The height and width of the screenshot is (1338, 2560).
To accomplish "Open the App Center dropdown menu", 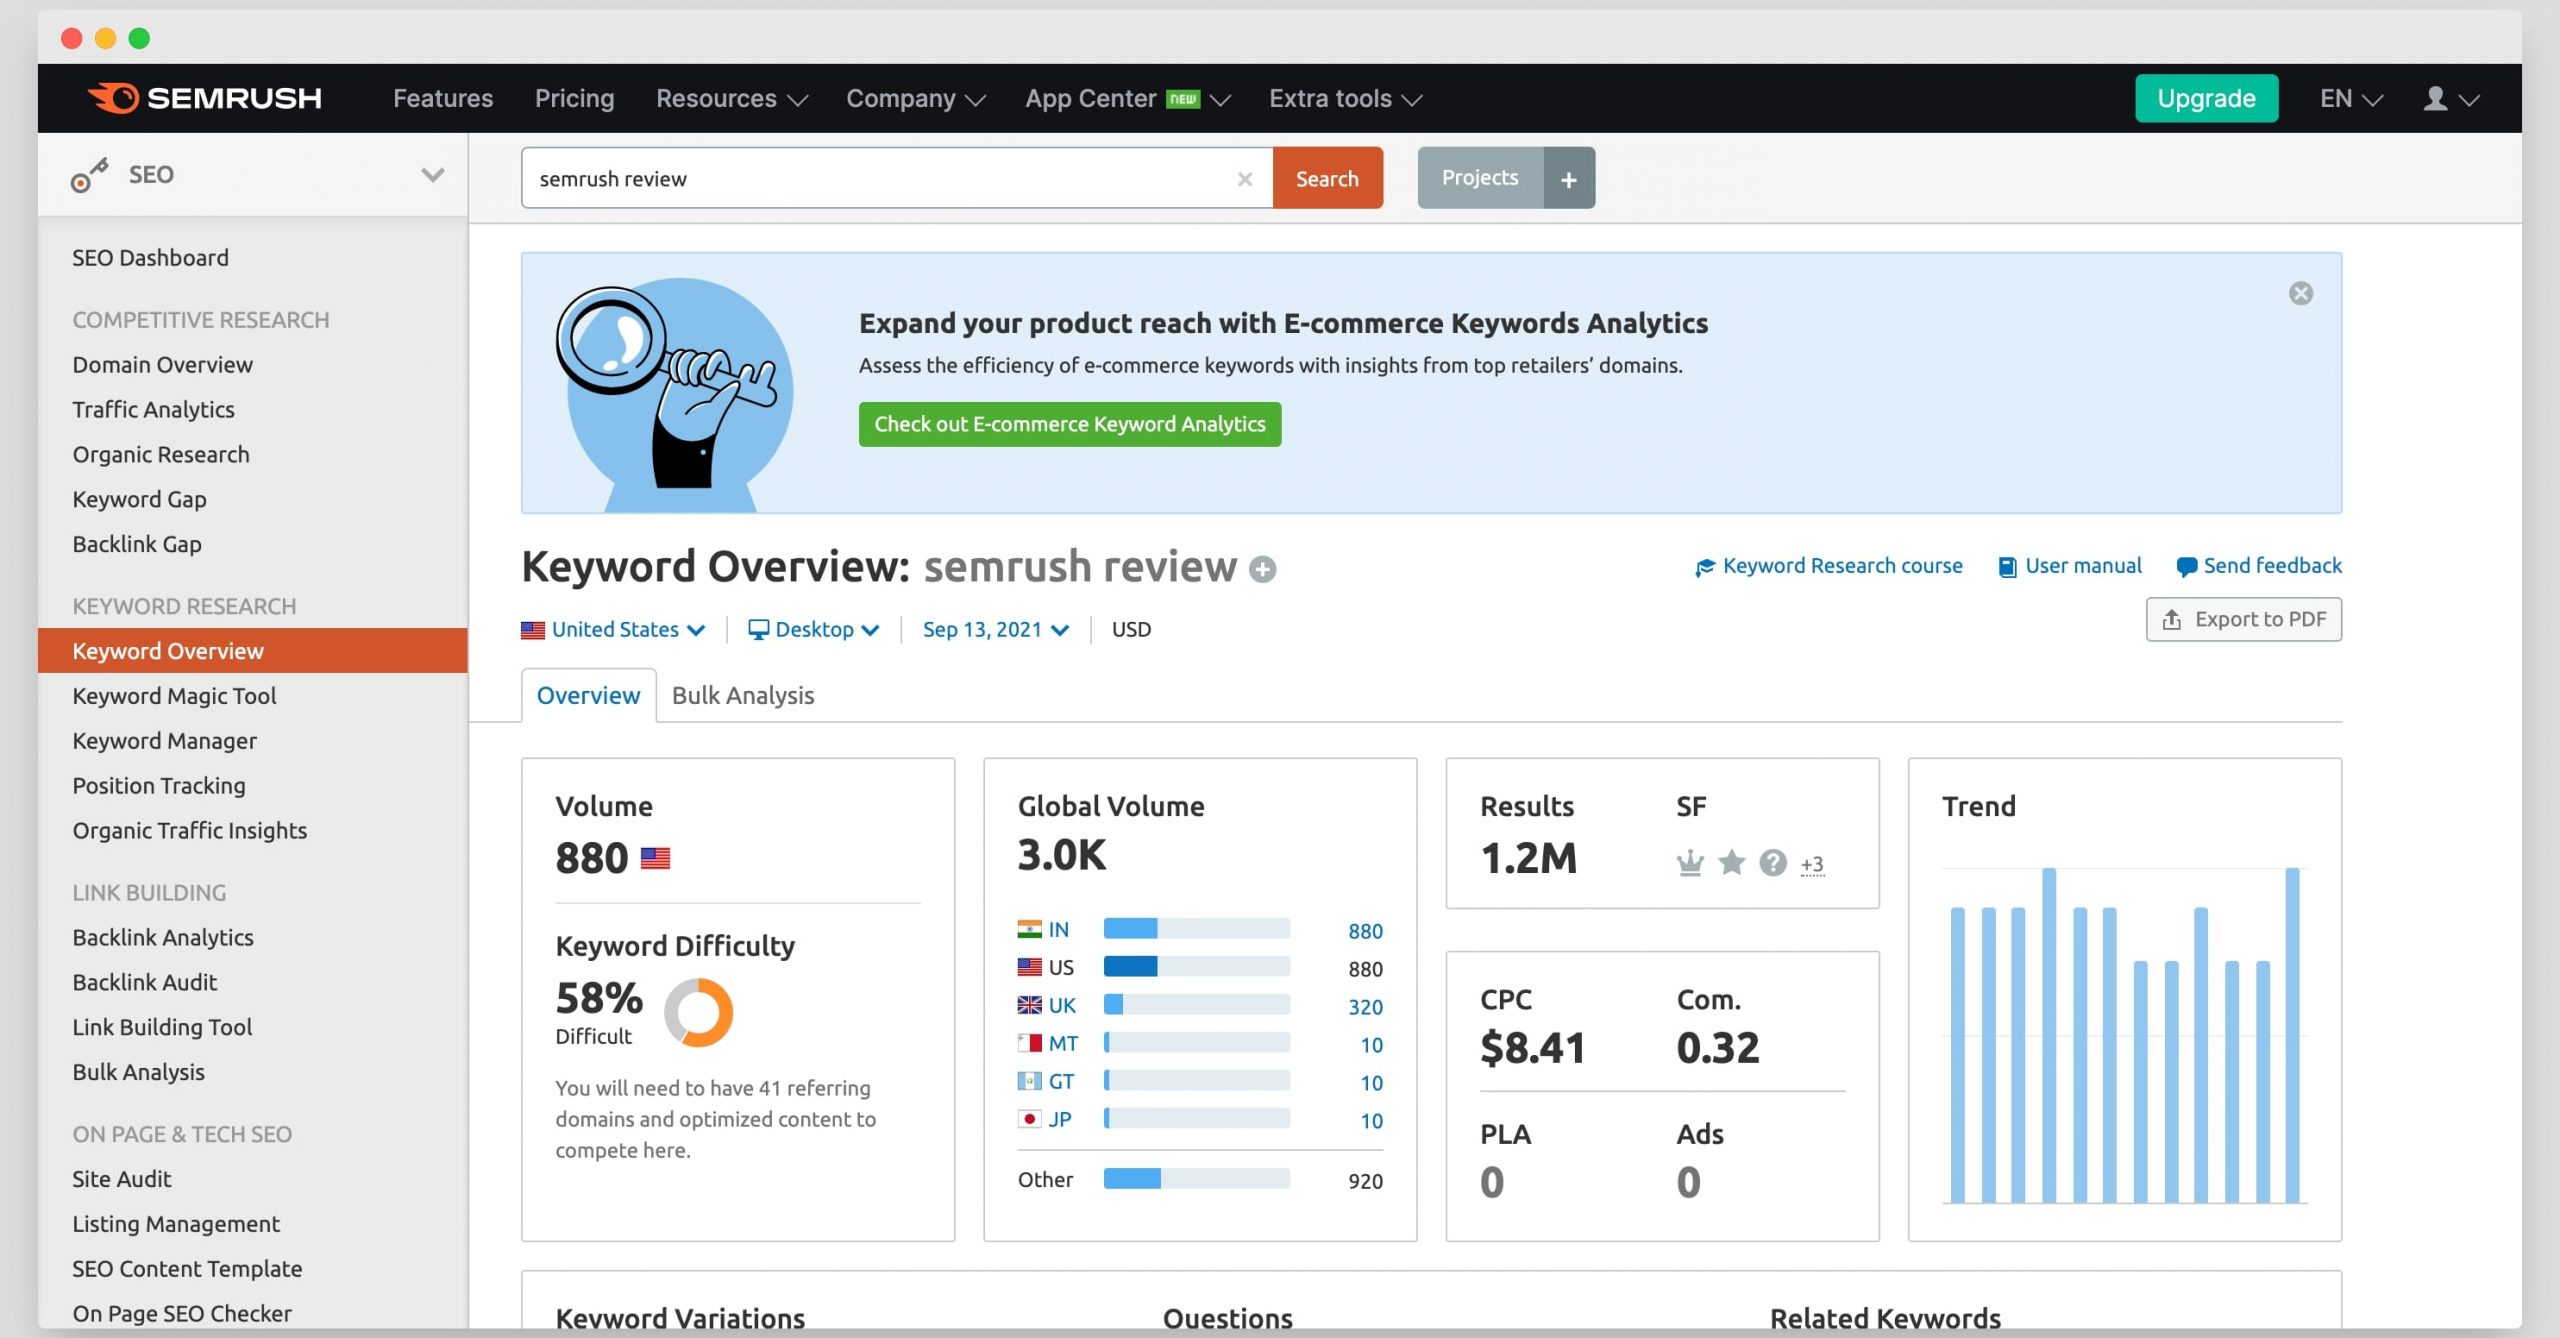I will (x=1127, y=98).
